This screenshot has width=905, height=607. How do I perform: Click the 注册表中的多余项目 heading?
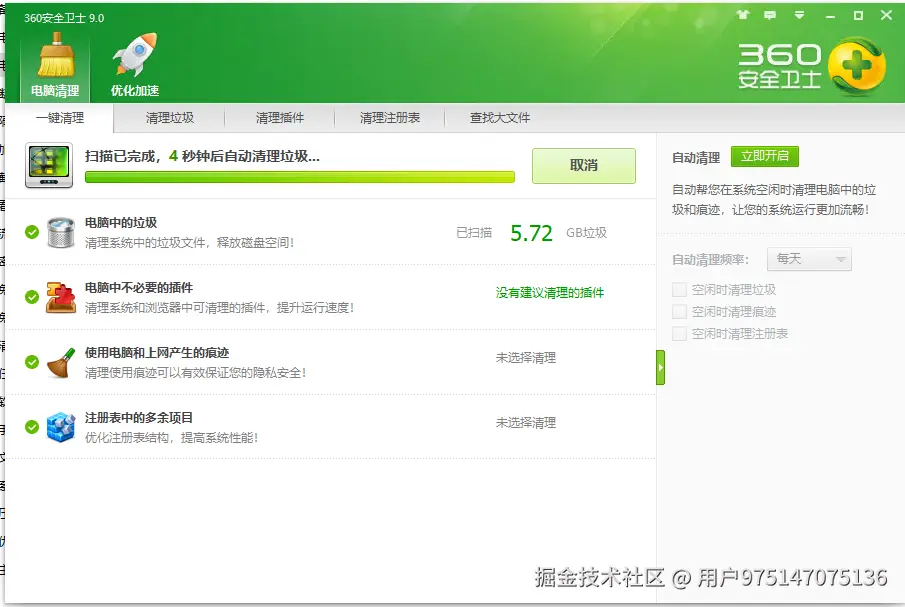(x=139, y=418)
